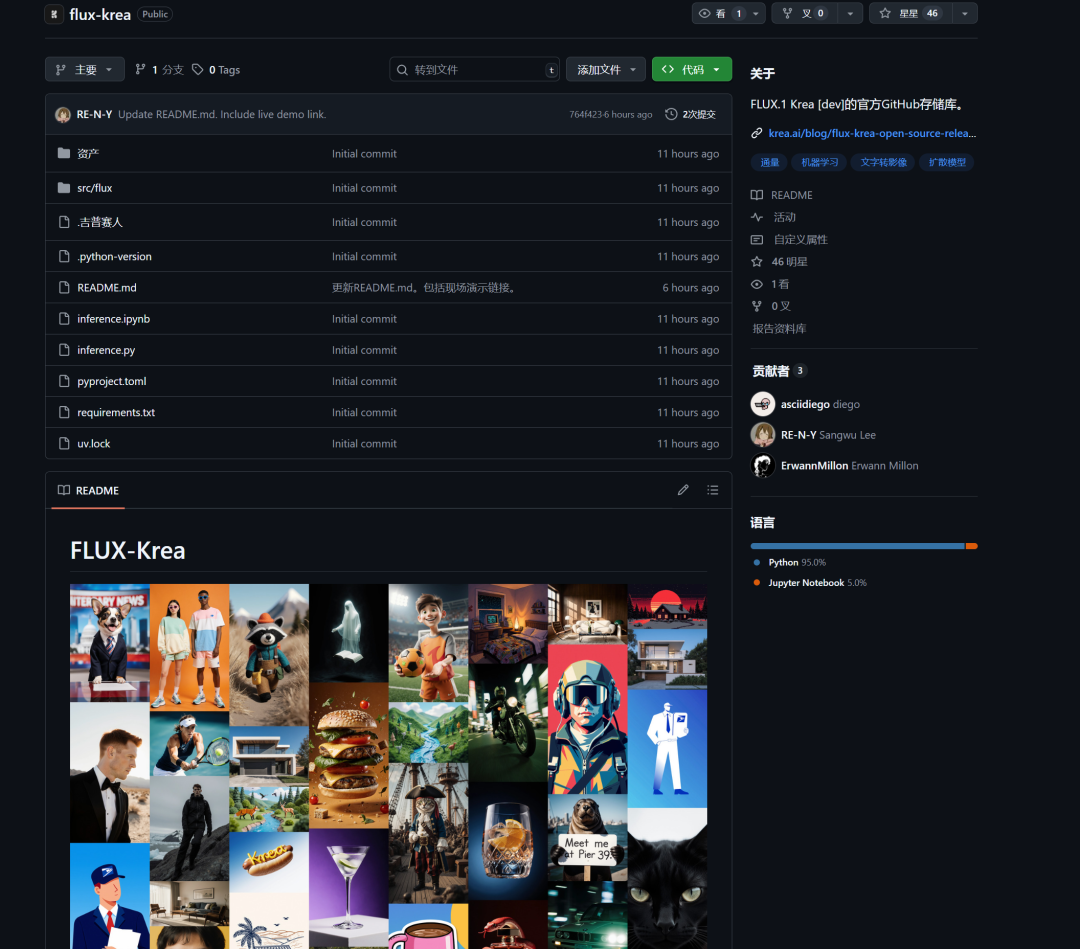Screen dimensions: 1080x949
Task: Click the 1 分支 branches link
Action: point(159,70)
